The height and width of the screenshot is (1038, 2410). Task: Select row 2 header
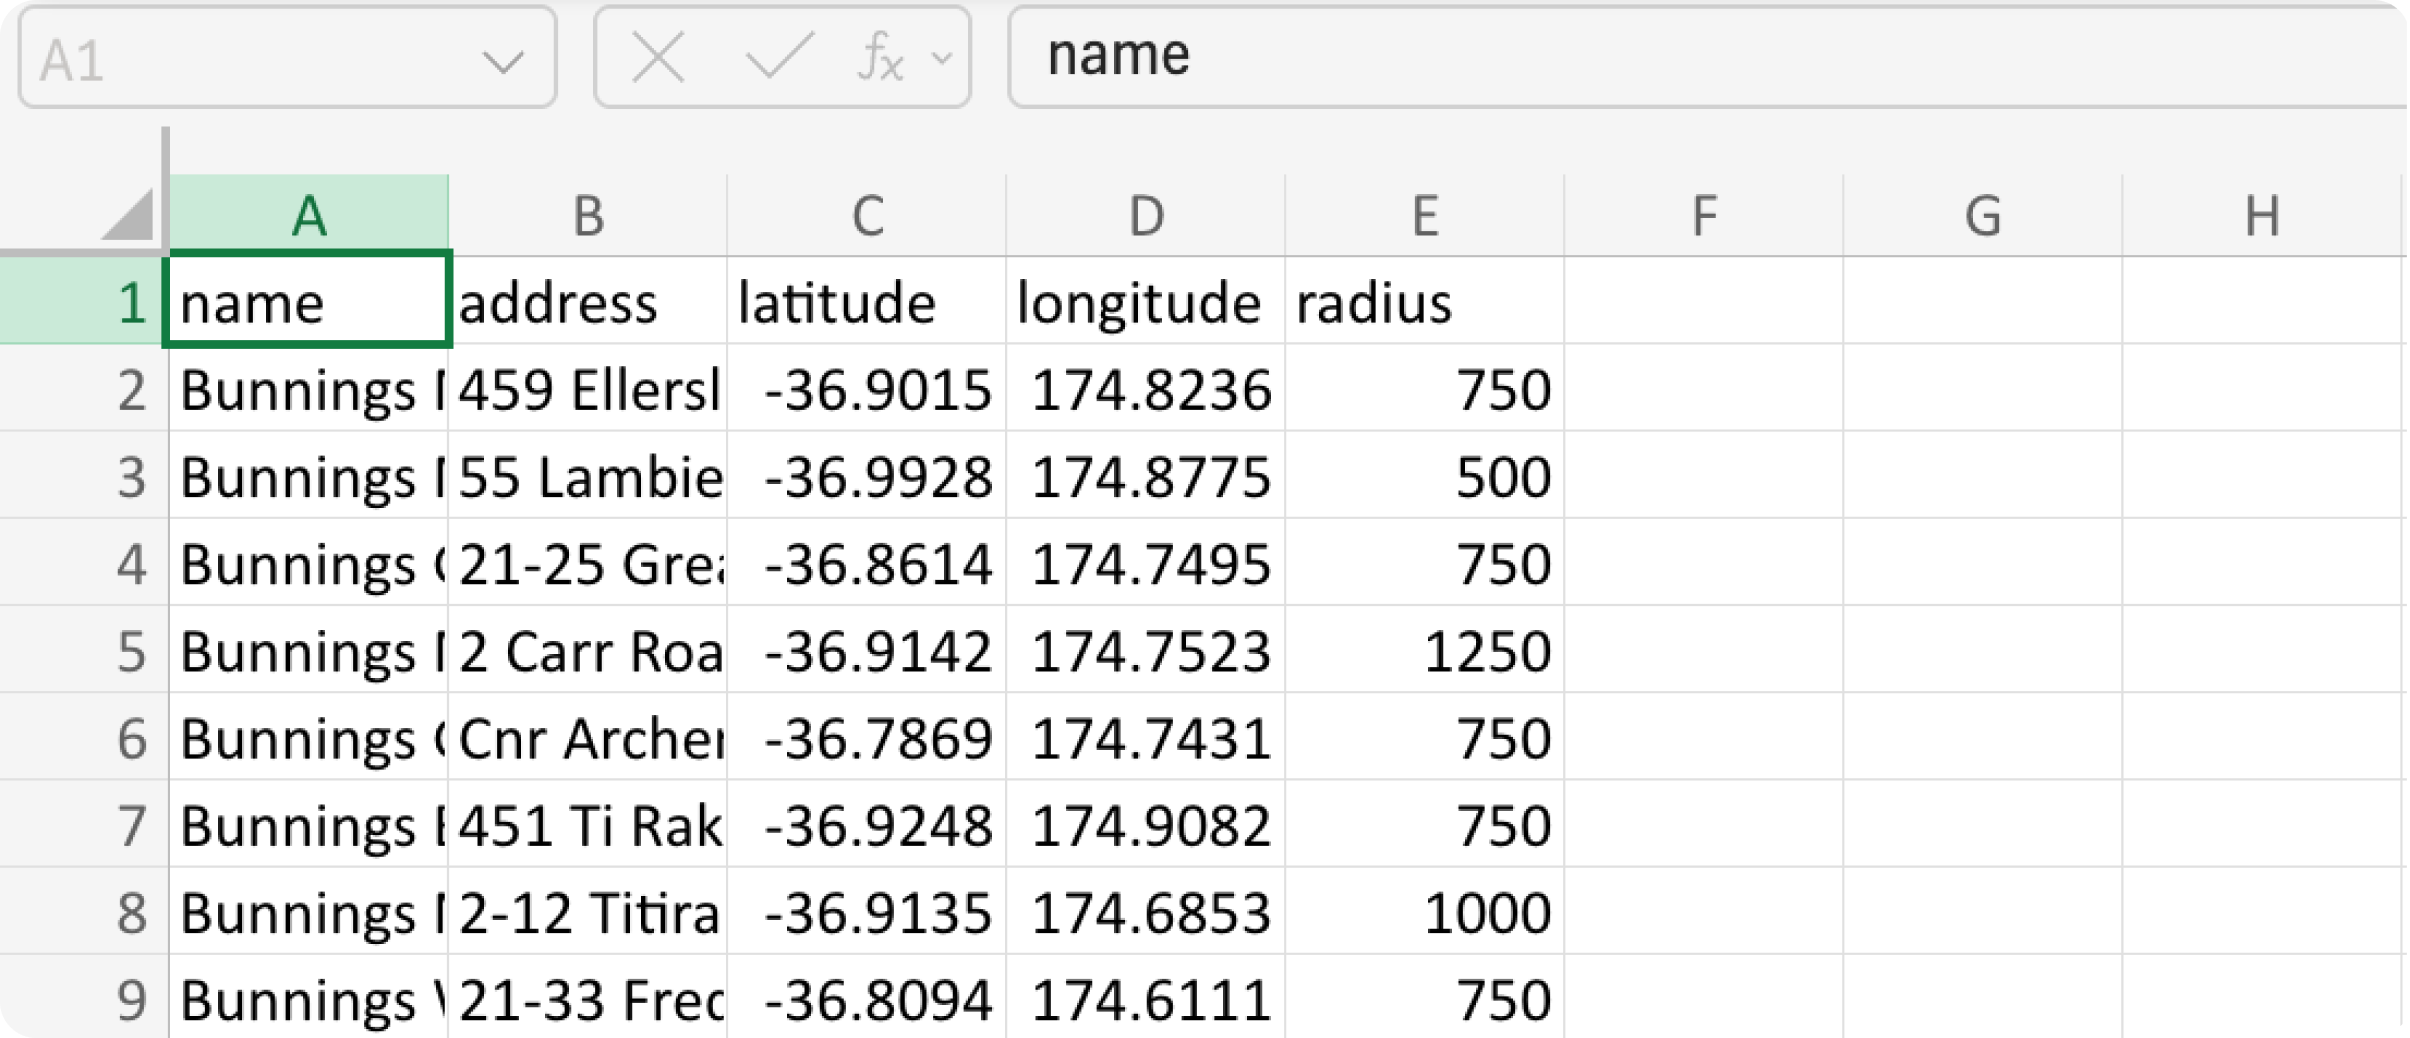tap(83, 388)
